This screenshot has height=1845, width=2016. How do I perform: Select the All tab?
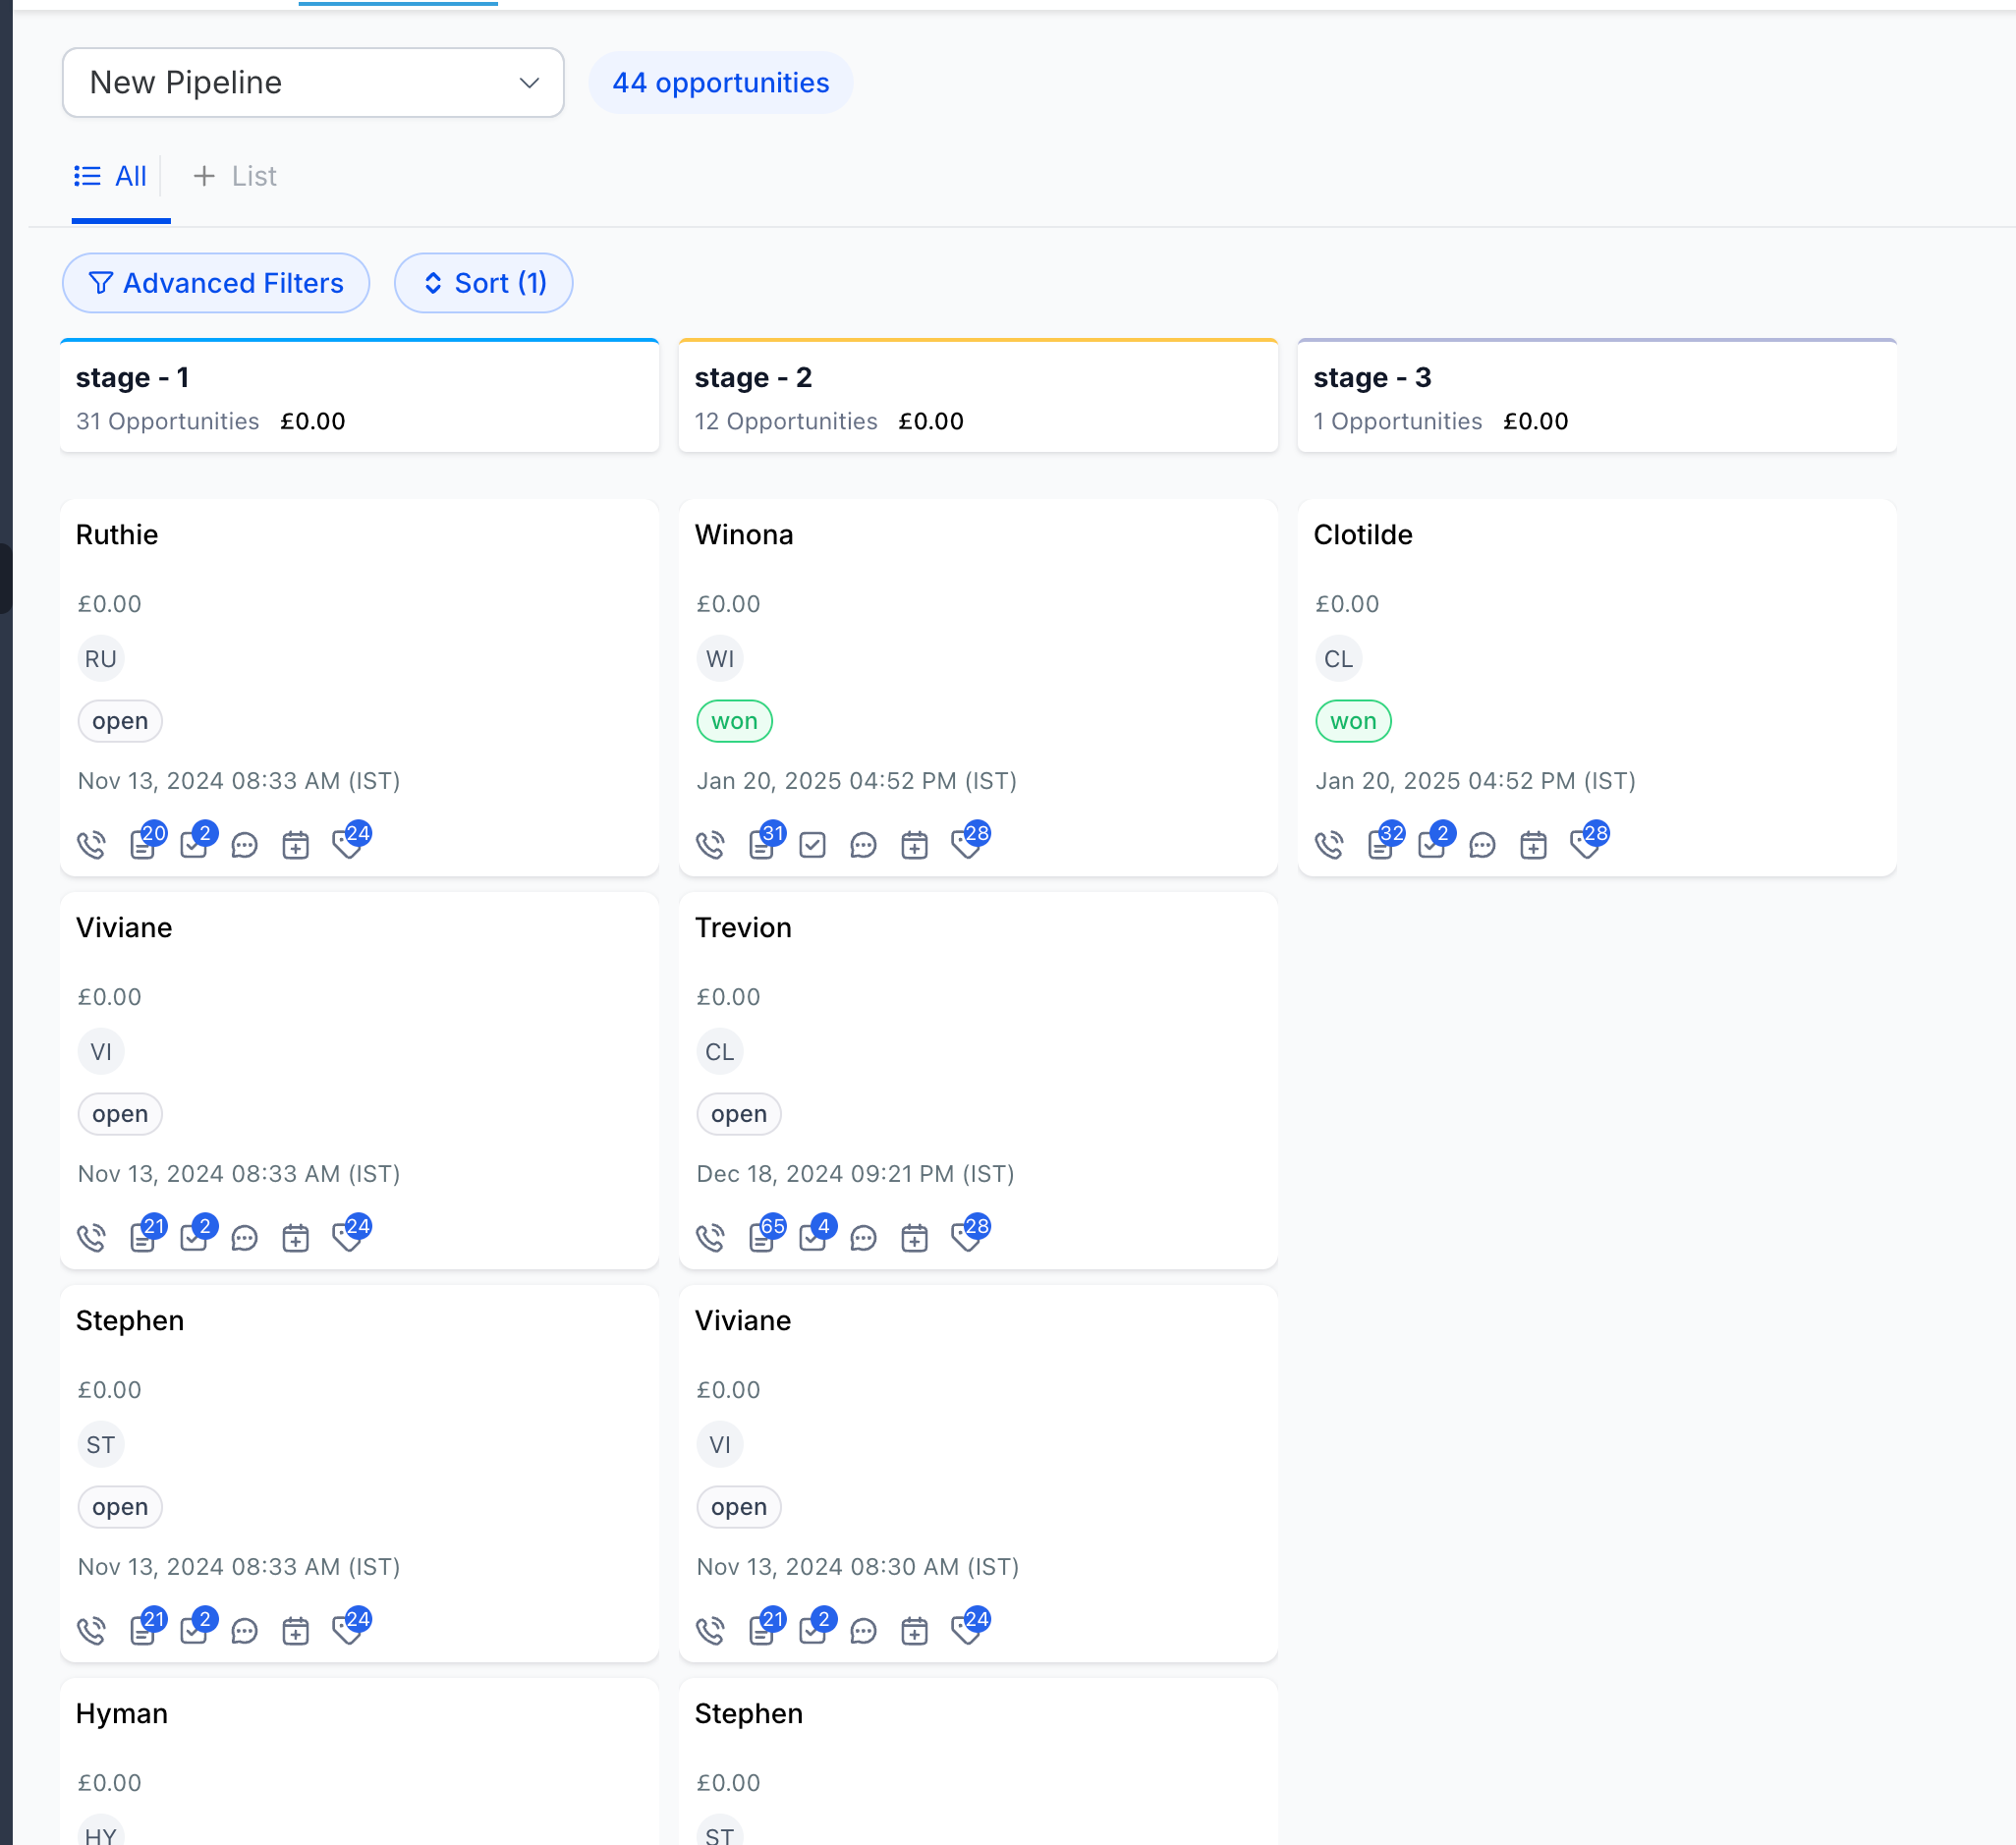[x=111, y=176]
